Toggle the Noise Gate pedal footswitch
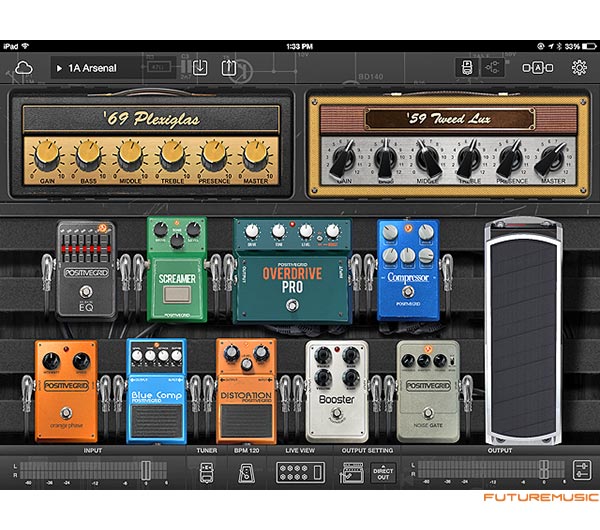 428,413
